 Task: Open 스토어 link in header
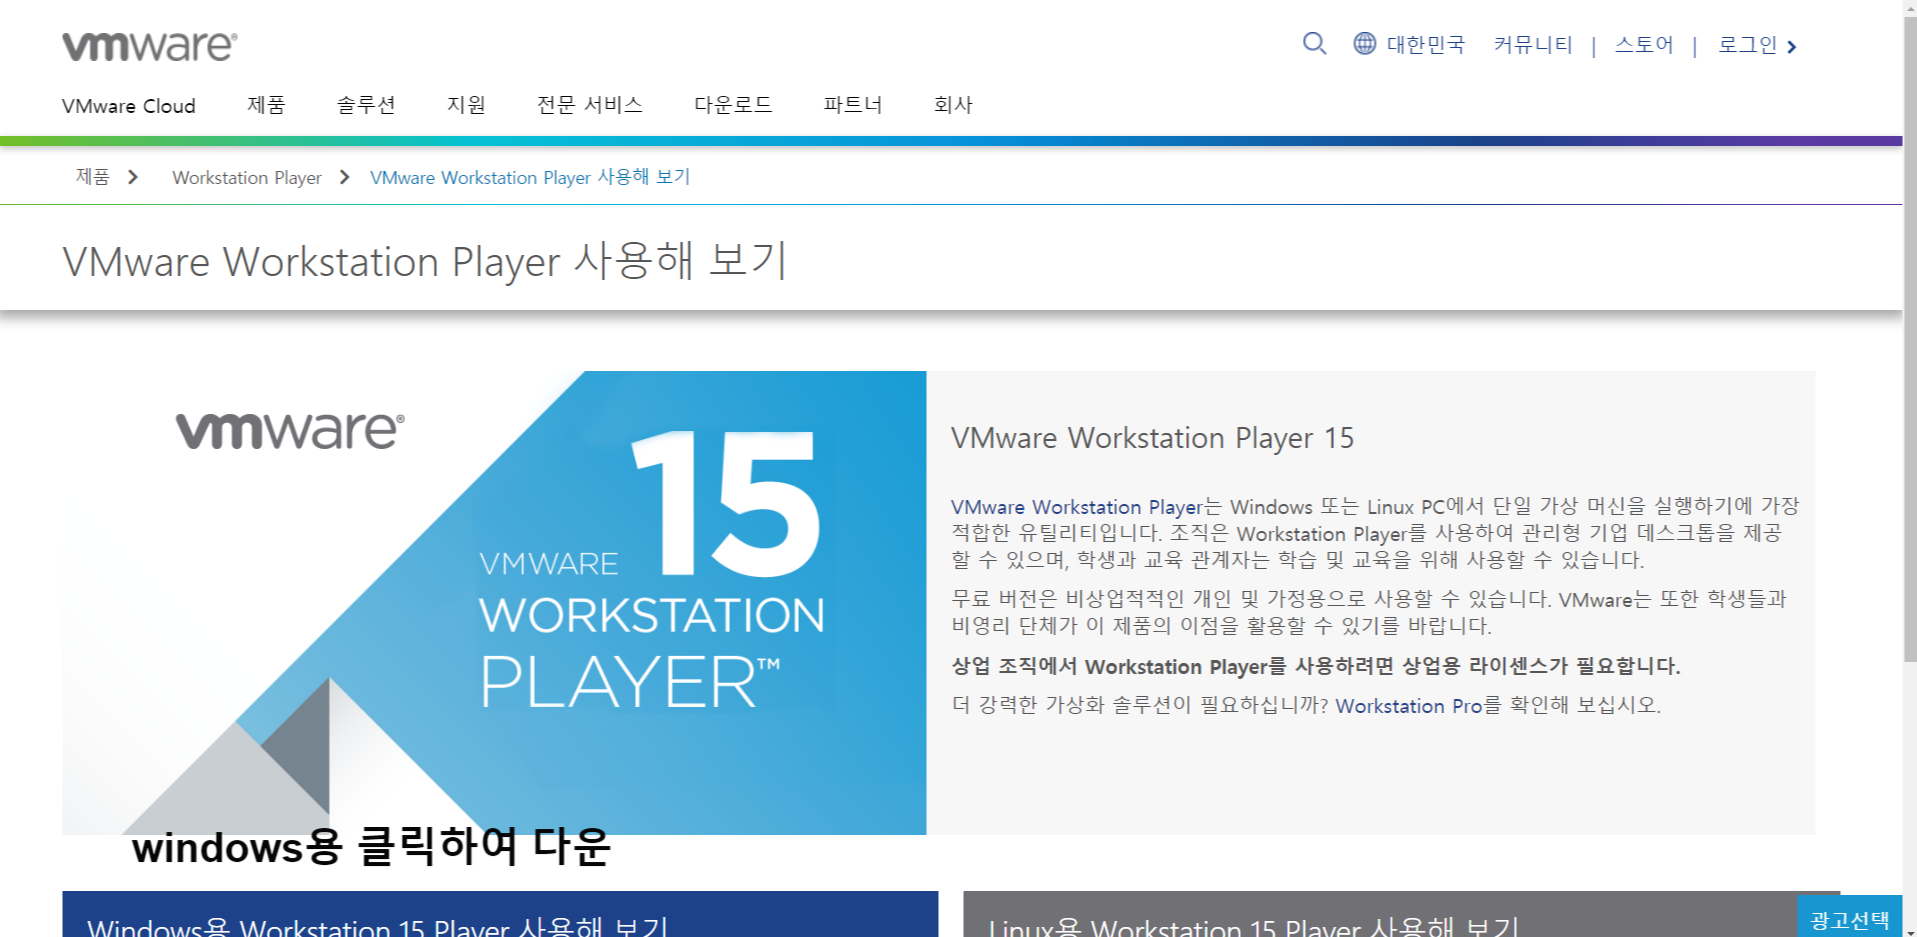tap(1644, 45)
